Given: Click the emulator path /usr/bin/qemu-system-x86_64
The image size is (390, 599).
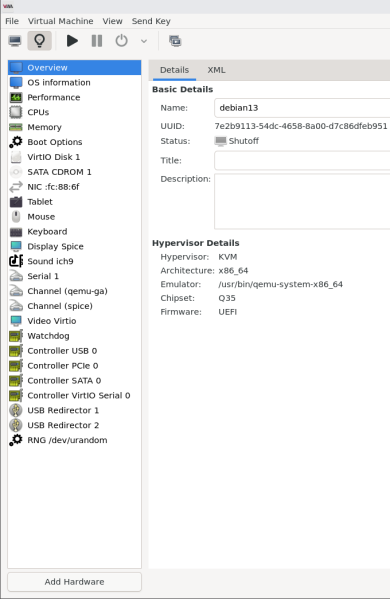Looking at the screenshot, I should (280, 284).
